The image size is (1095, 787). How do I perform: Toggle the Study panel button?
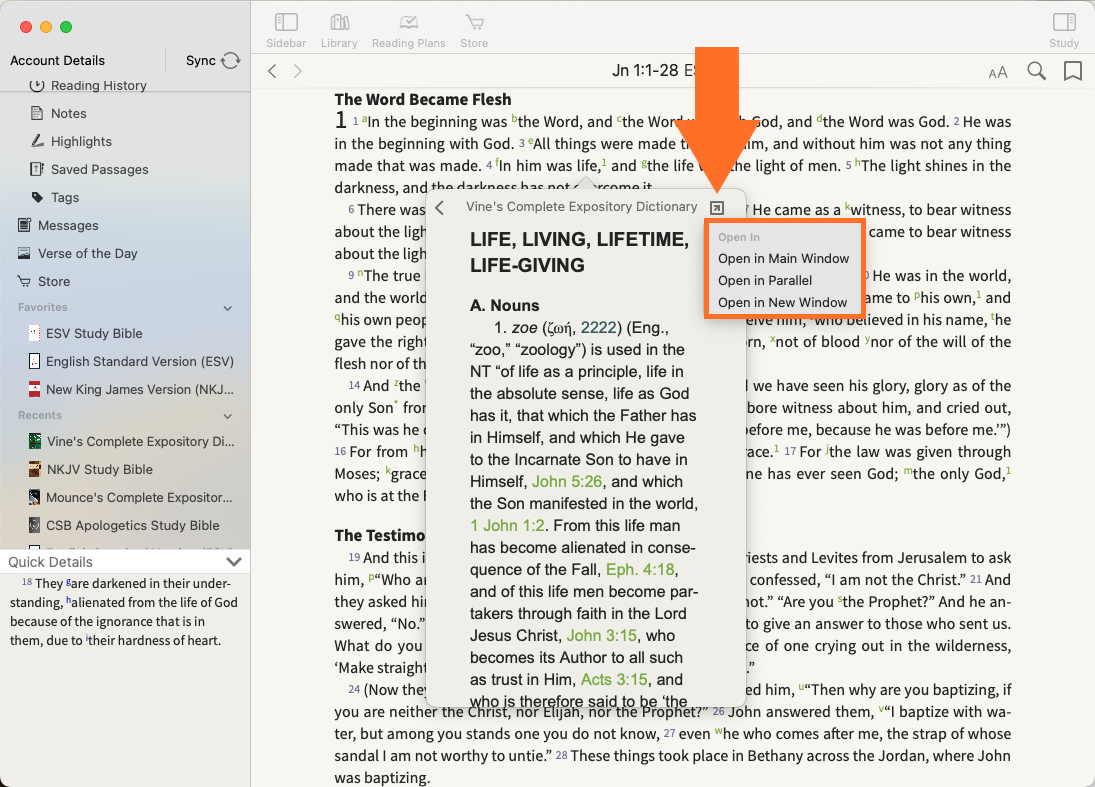pyautogui.click(x=1064, y=31)
